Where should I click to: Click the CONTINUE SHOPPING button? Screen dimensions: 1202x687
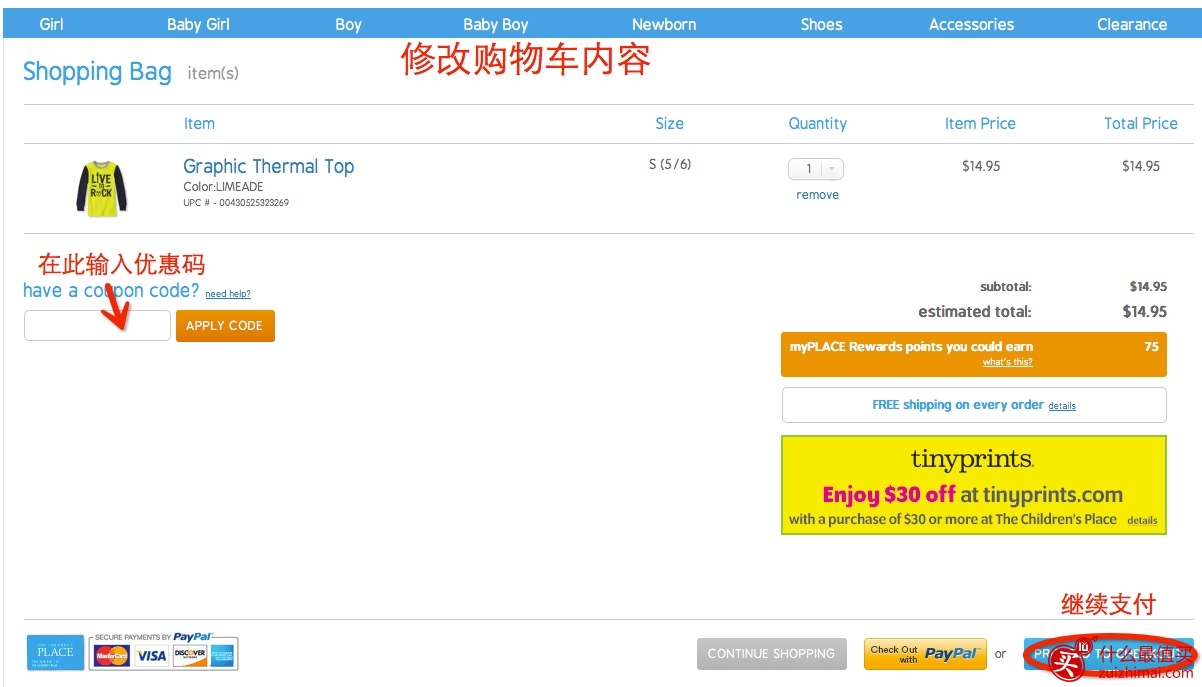[771, 654]
